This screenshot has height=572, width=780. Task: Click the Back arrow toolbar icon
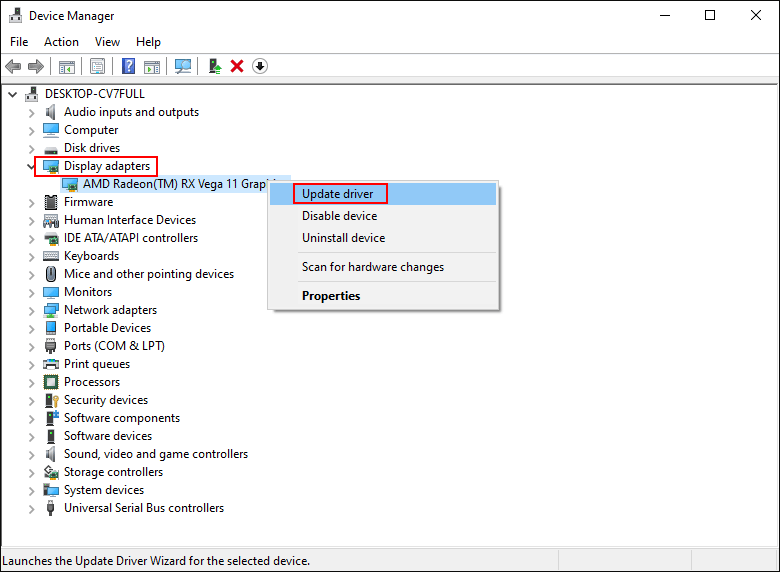click(x=13, y=66)
